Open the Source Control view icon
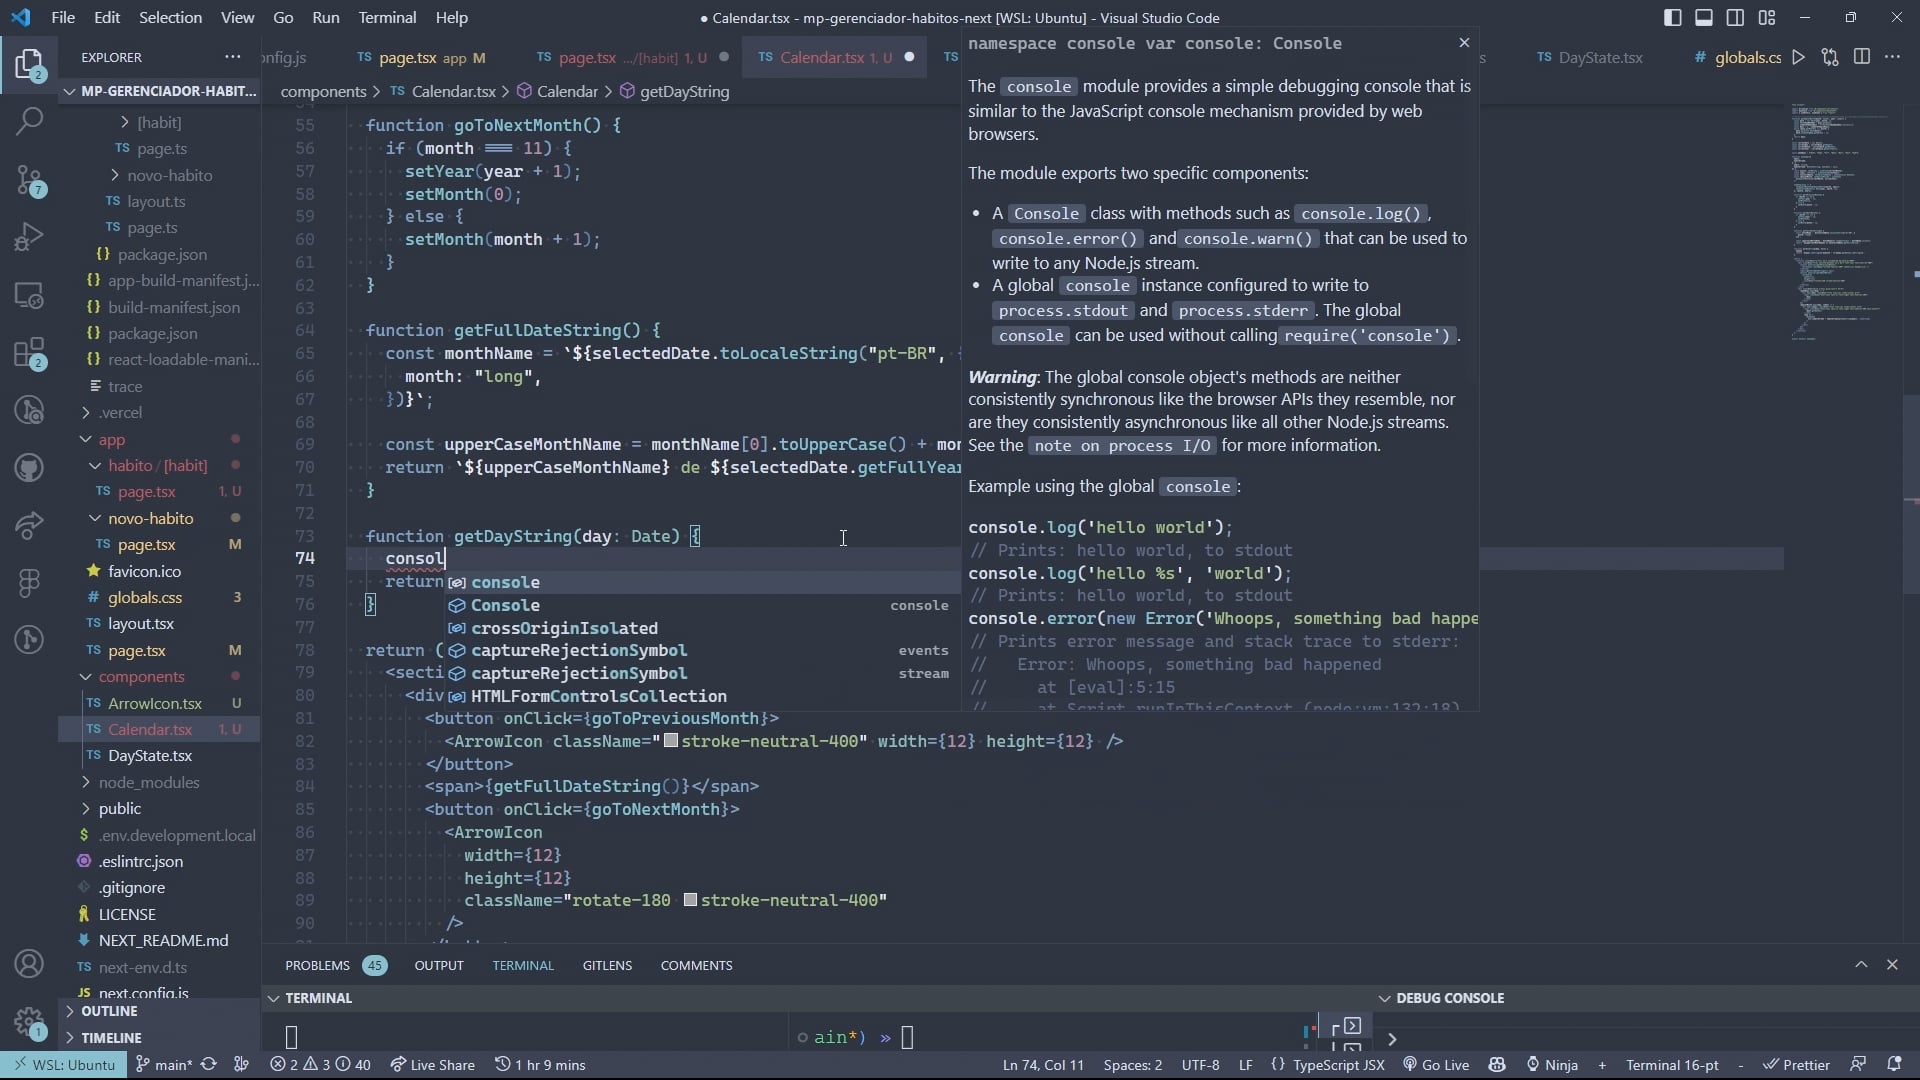Viewport: 1920px width, 1080px height. (x=29, y=180)
